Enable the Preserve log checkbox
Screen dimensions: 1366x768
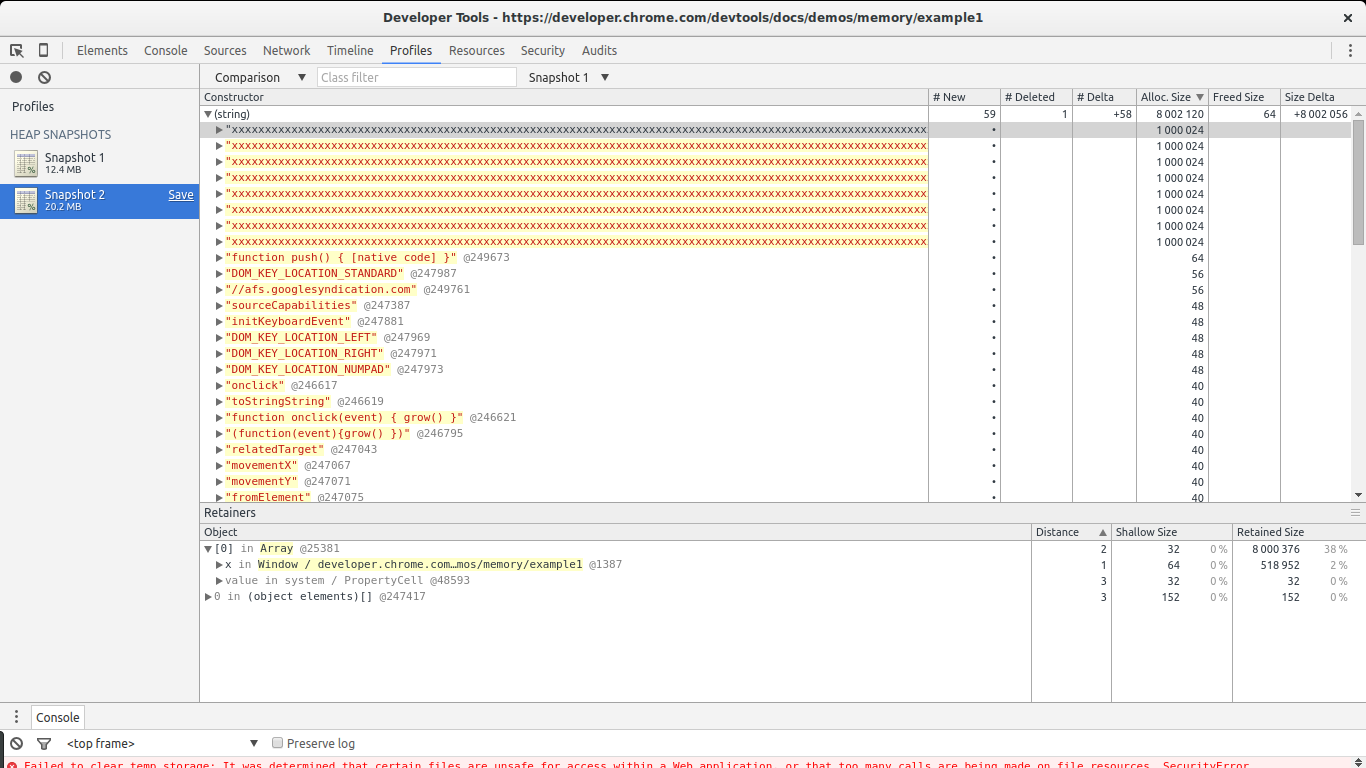[278, 743]
